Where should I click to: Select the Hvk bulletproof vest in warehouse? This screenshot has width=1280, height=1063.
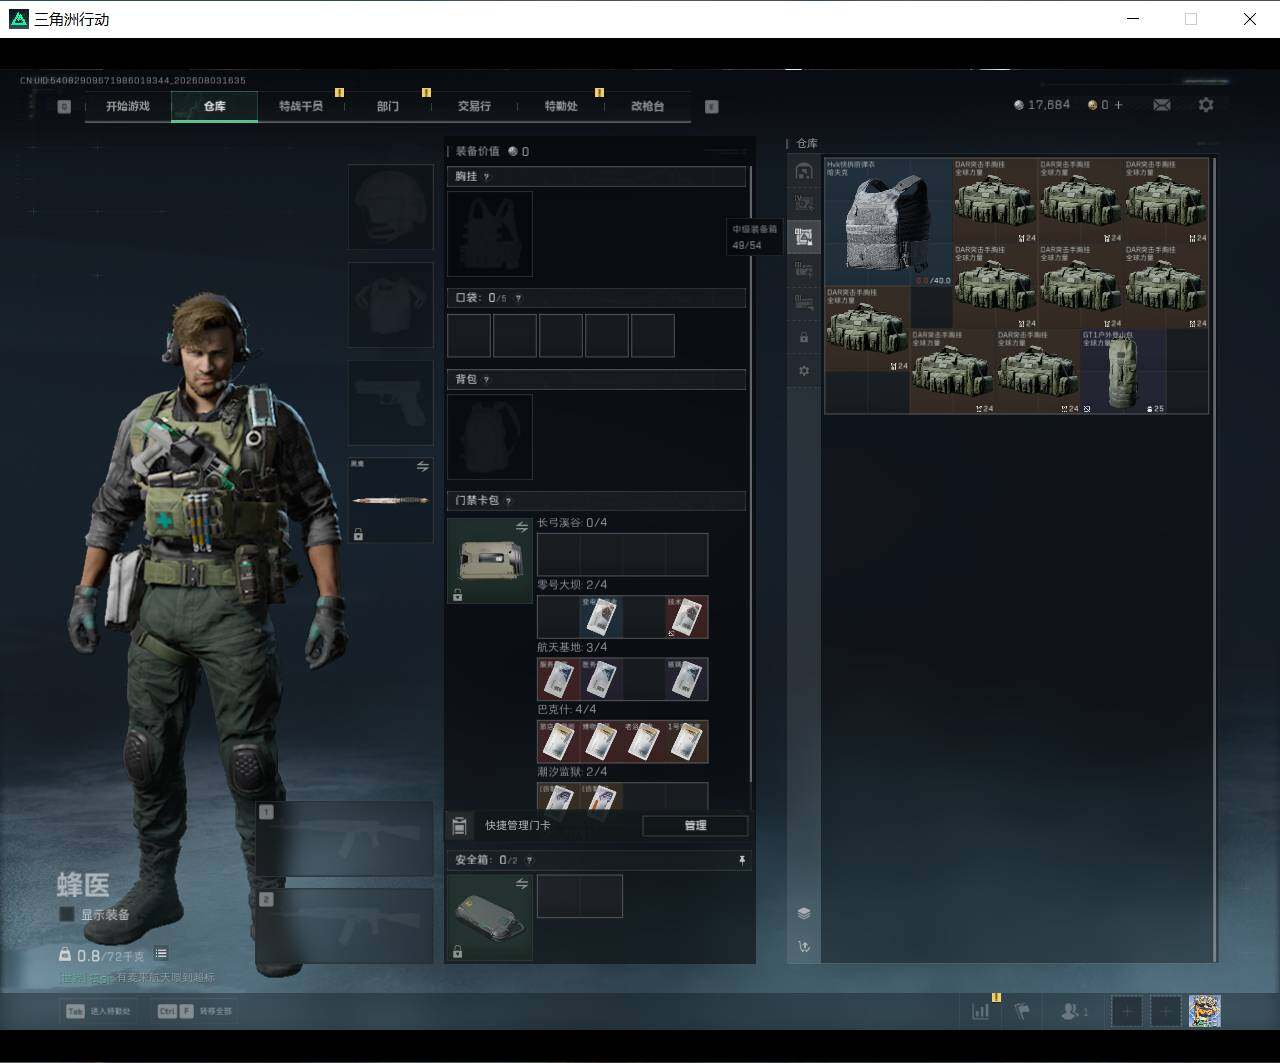(x=888, y=222)
